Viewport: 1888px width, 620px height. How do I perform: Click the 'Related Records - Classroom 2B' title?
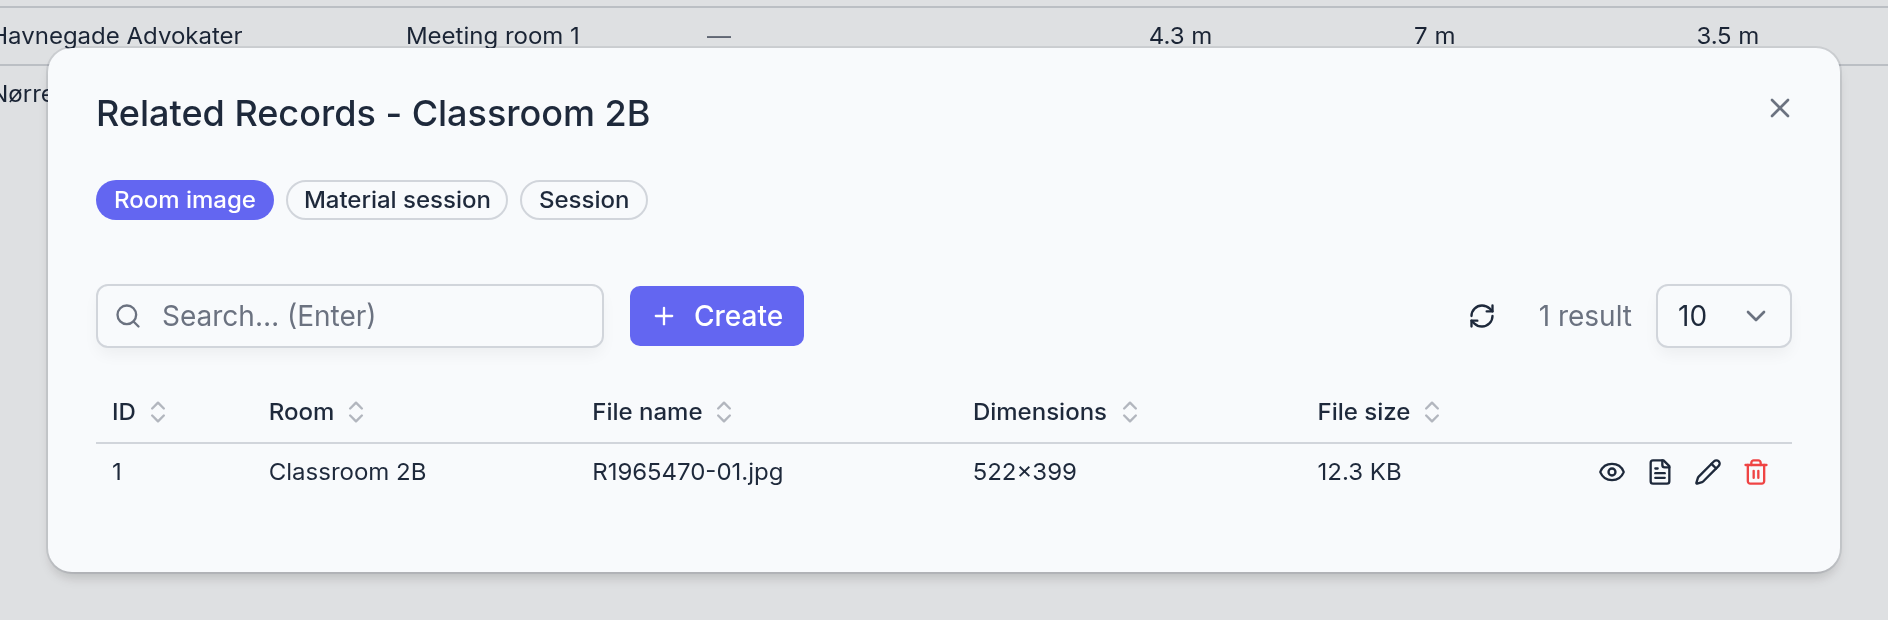pyautogui.click(x=373, y=114)
